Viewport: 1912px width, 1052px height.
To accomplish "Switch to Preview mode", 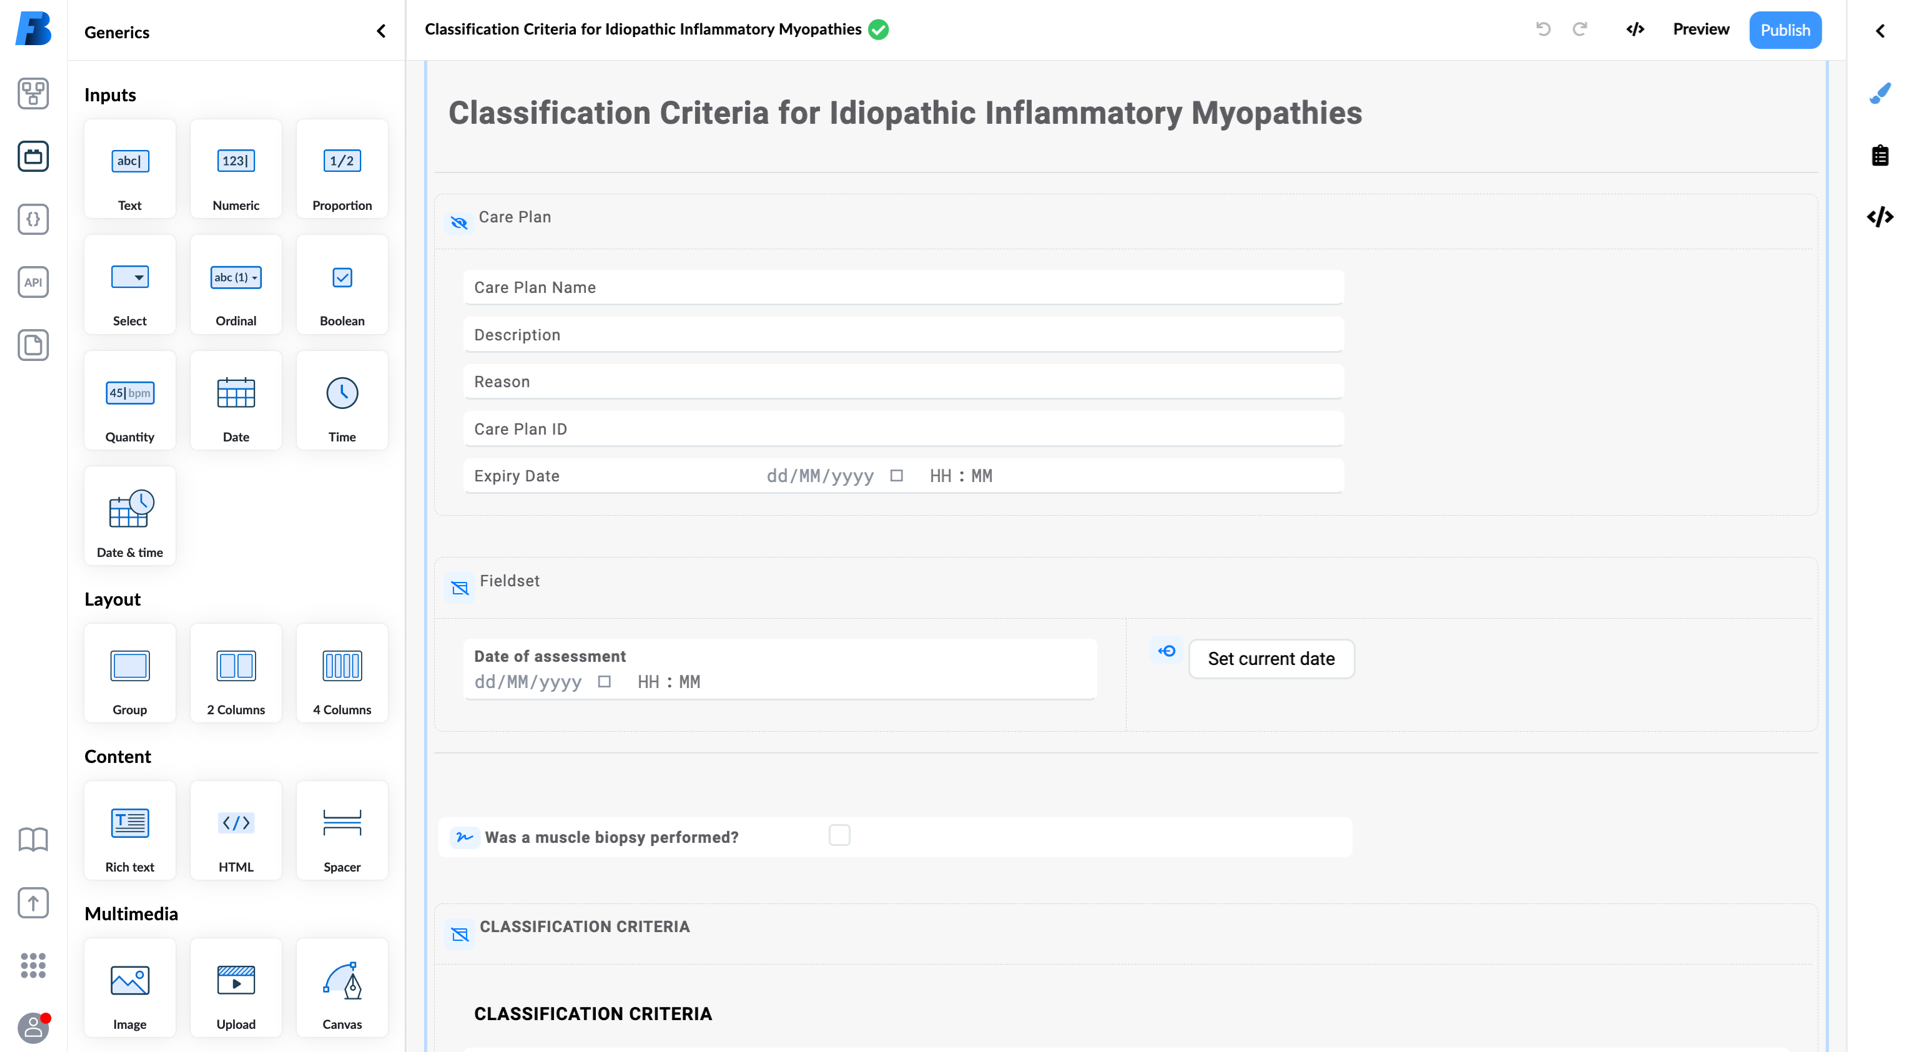I will pos(1700,29).
